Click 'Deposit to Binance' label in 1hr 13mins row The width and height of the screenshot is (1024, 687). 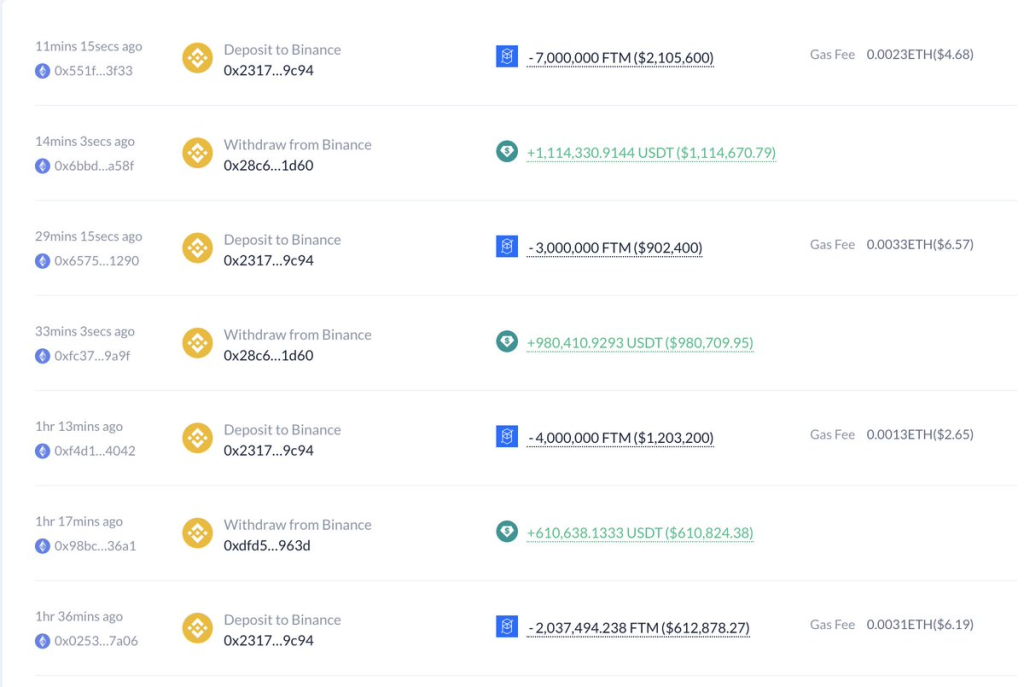click(282, 430)
